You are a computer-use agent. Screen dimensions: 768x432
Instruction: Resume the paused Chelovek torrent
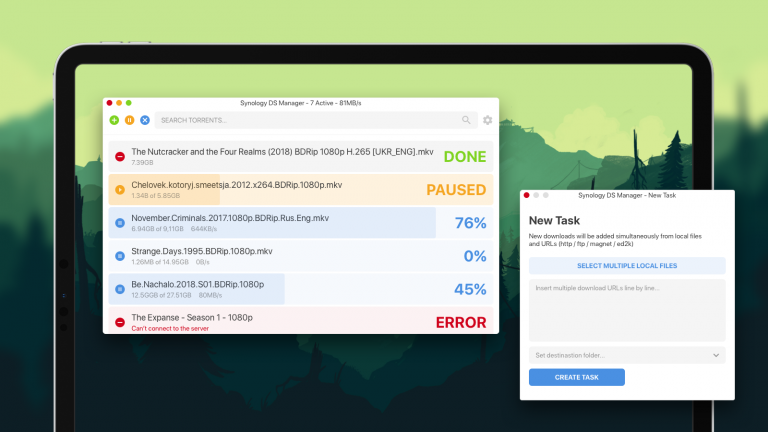tap(120, 190)
